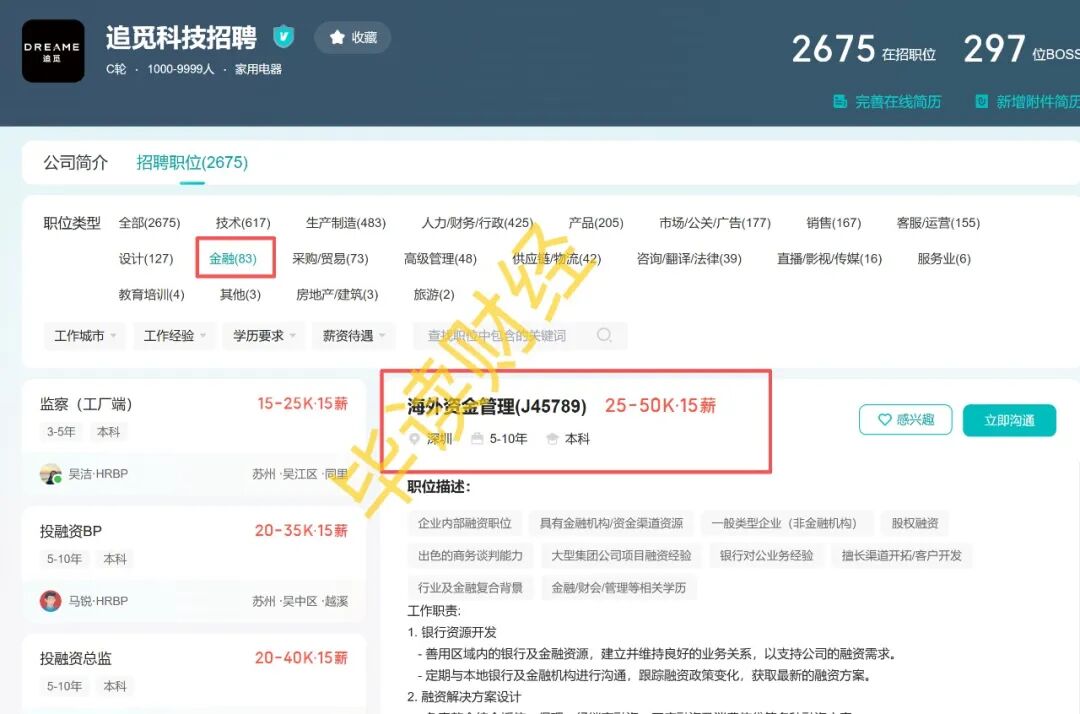Select the 直播/影视/传媒(16) category
Image resolution: width=1080 pixels, height=714 pixels.
(829, 259)
